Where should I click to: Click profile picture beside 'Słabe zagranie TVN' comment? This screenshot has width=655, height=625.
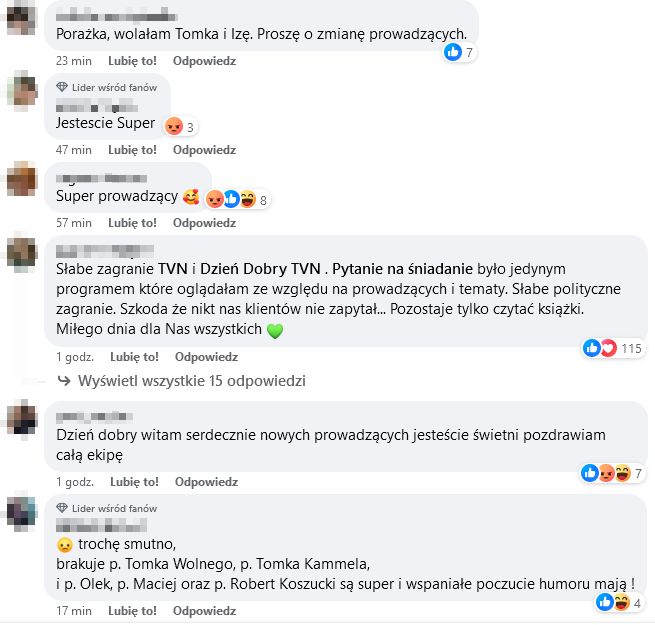[22, 253]
